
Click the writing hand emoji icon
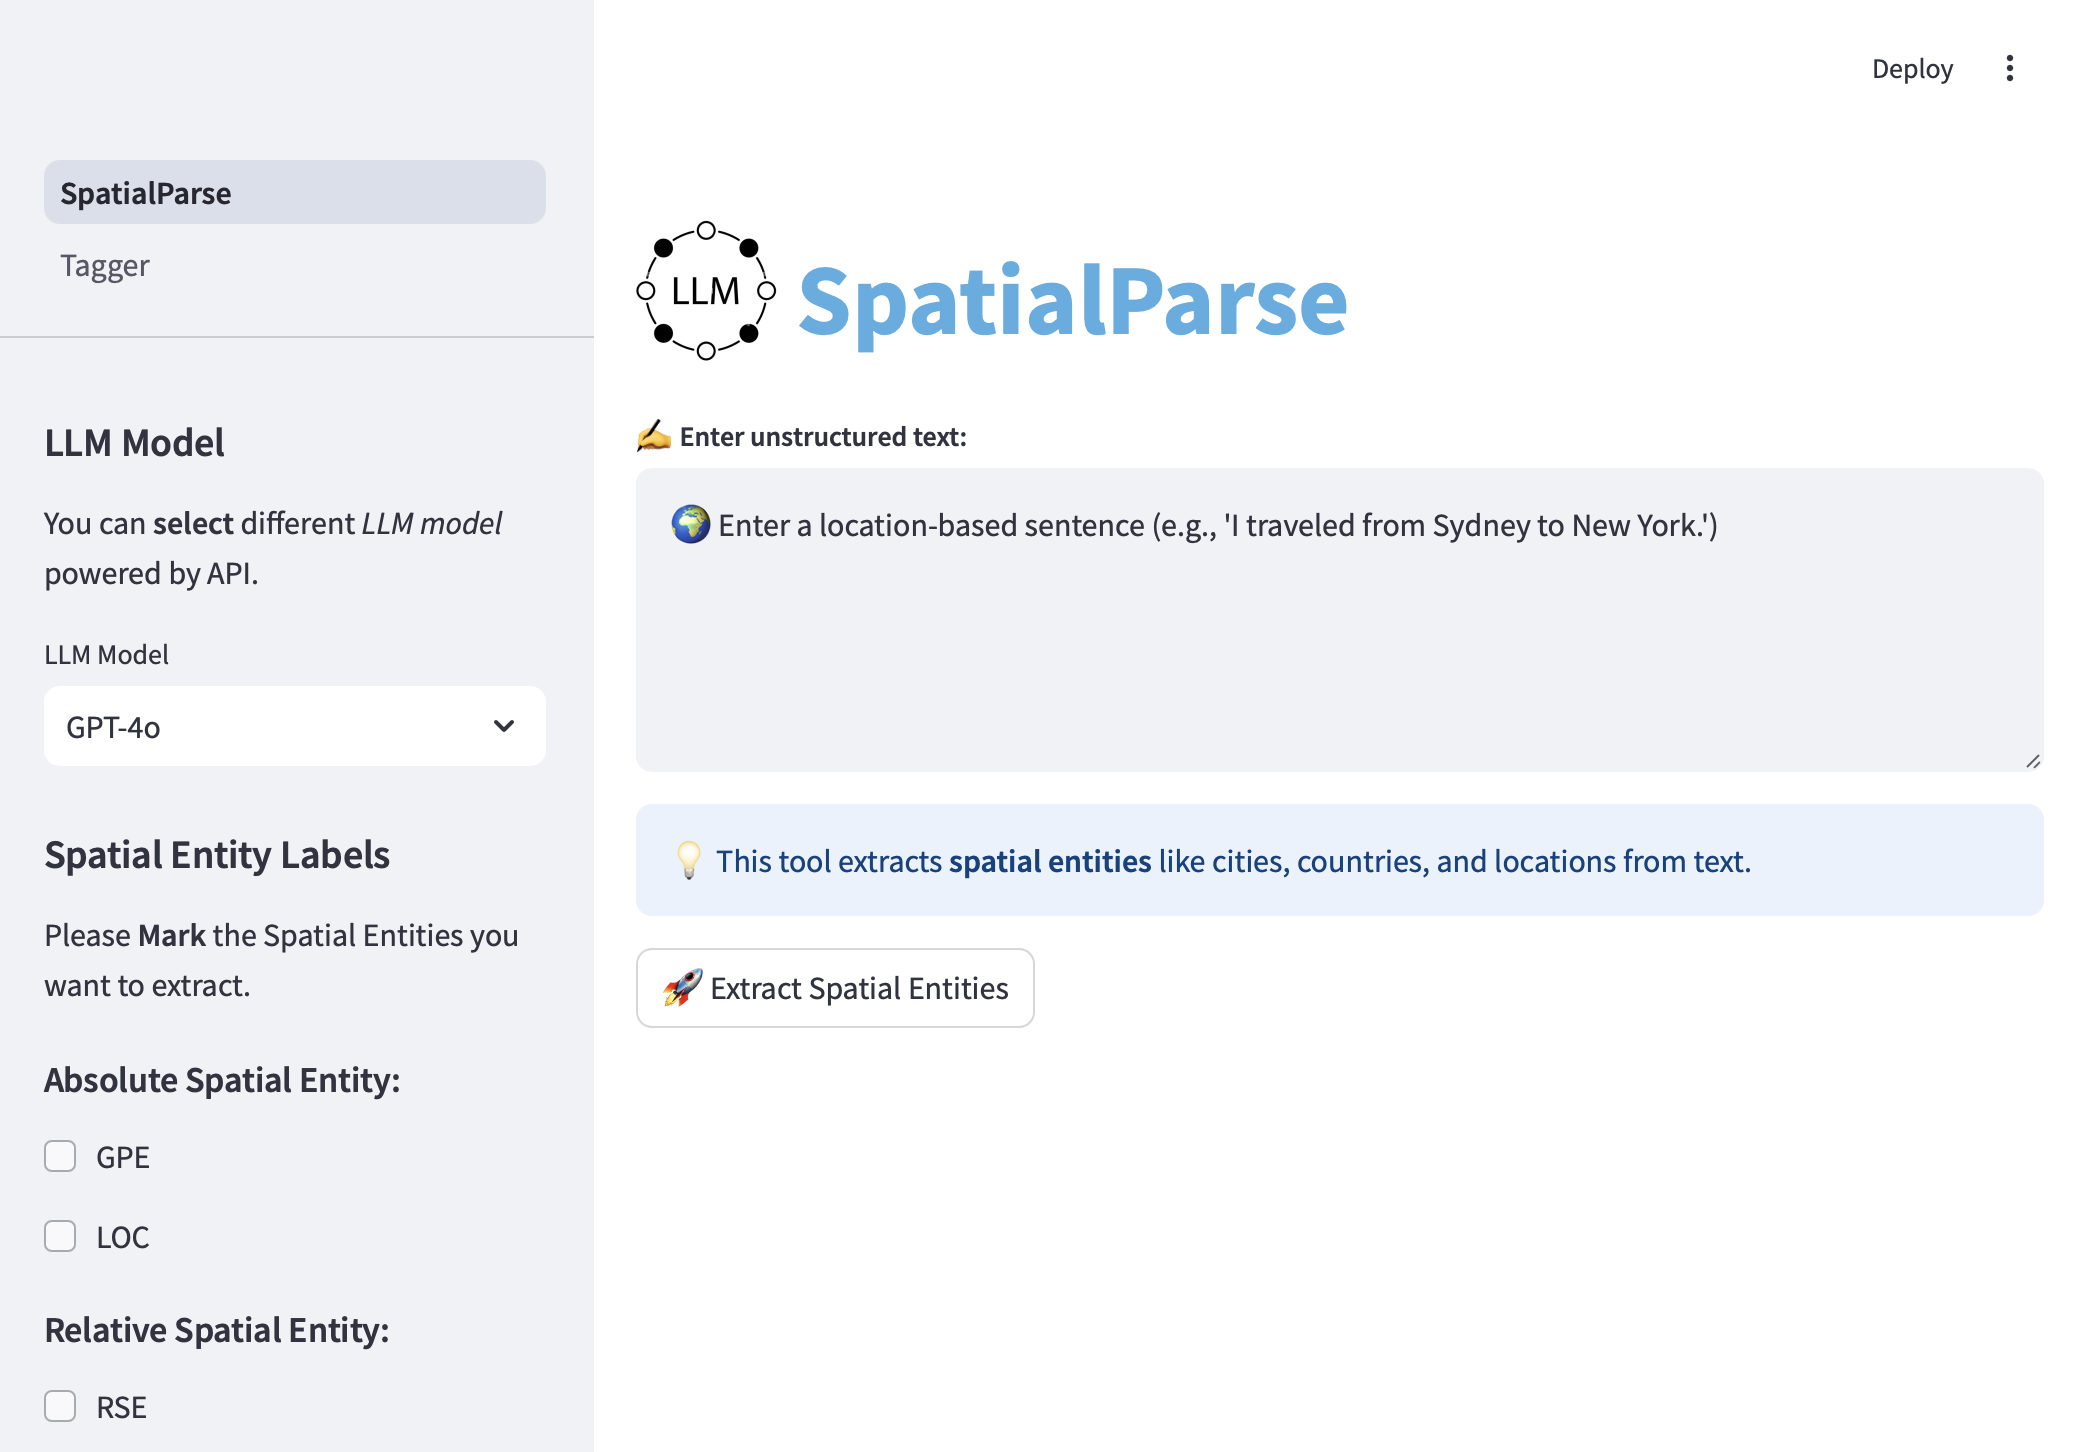click(654, 436)
